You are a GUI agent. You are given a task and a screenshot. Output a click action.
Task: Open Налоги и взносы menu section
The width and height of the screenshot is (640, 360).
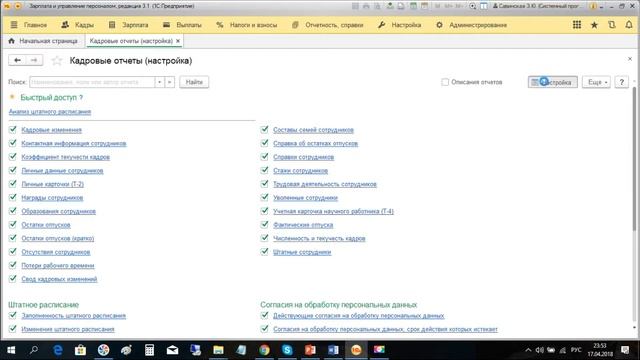(253, 25)
